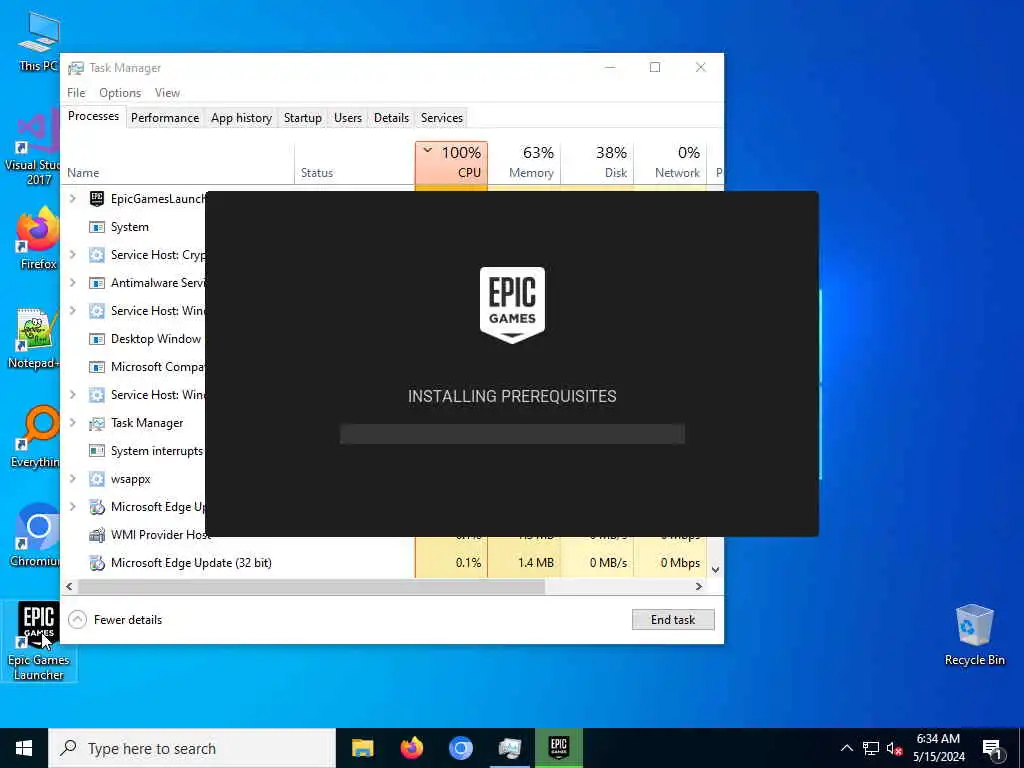Switch to the Details tab
The height and width of the screenshot is (768, 1024).
click(x=391, y=118)
